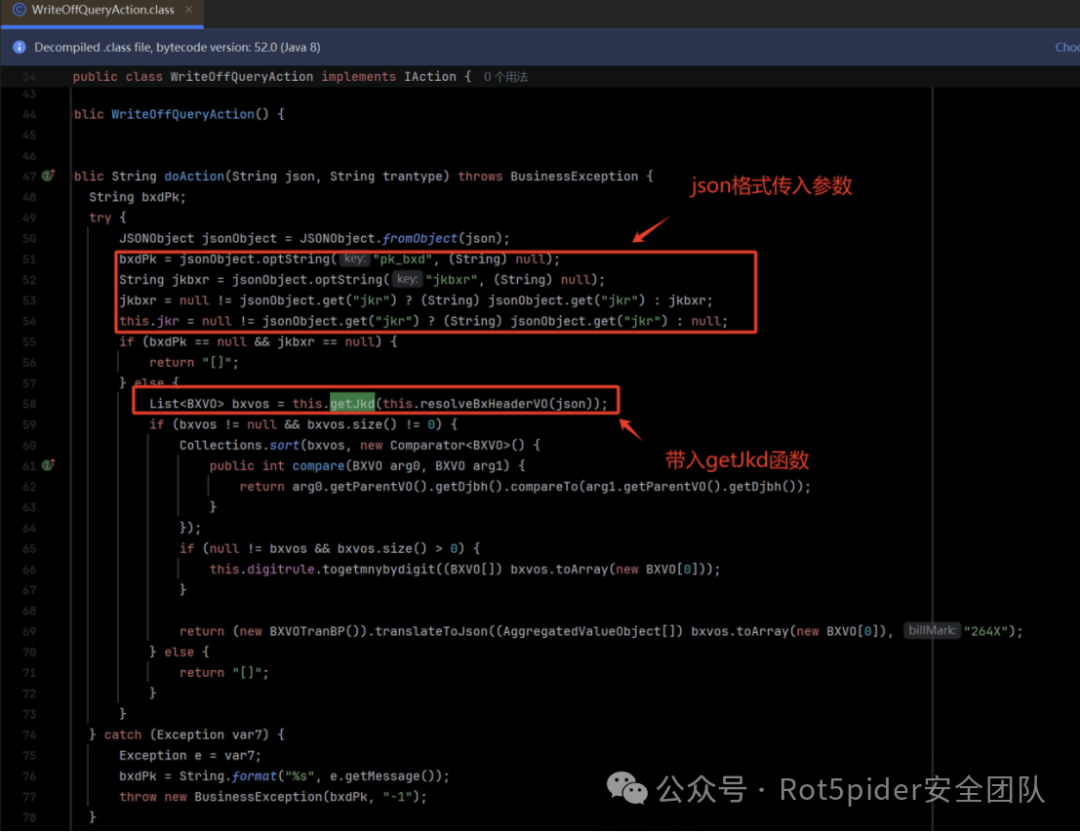Screen dimensions: 1080x832
Task: Select the WriteOffQueryAction.class editor tab
Action: pyautogui.click(x=103, y=10)
